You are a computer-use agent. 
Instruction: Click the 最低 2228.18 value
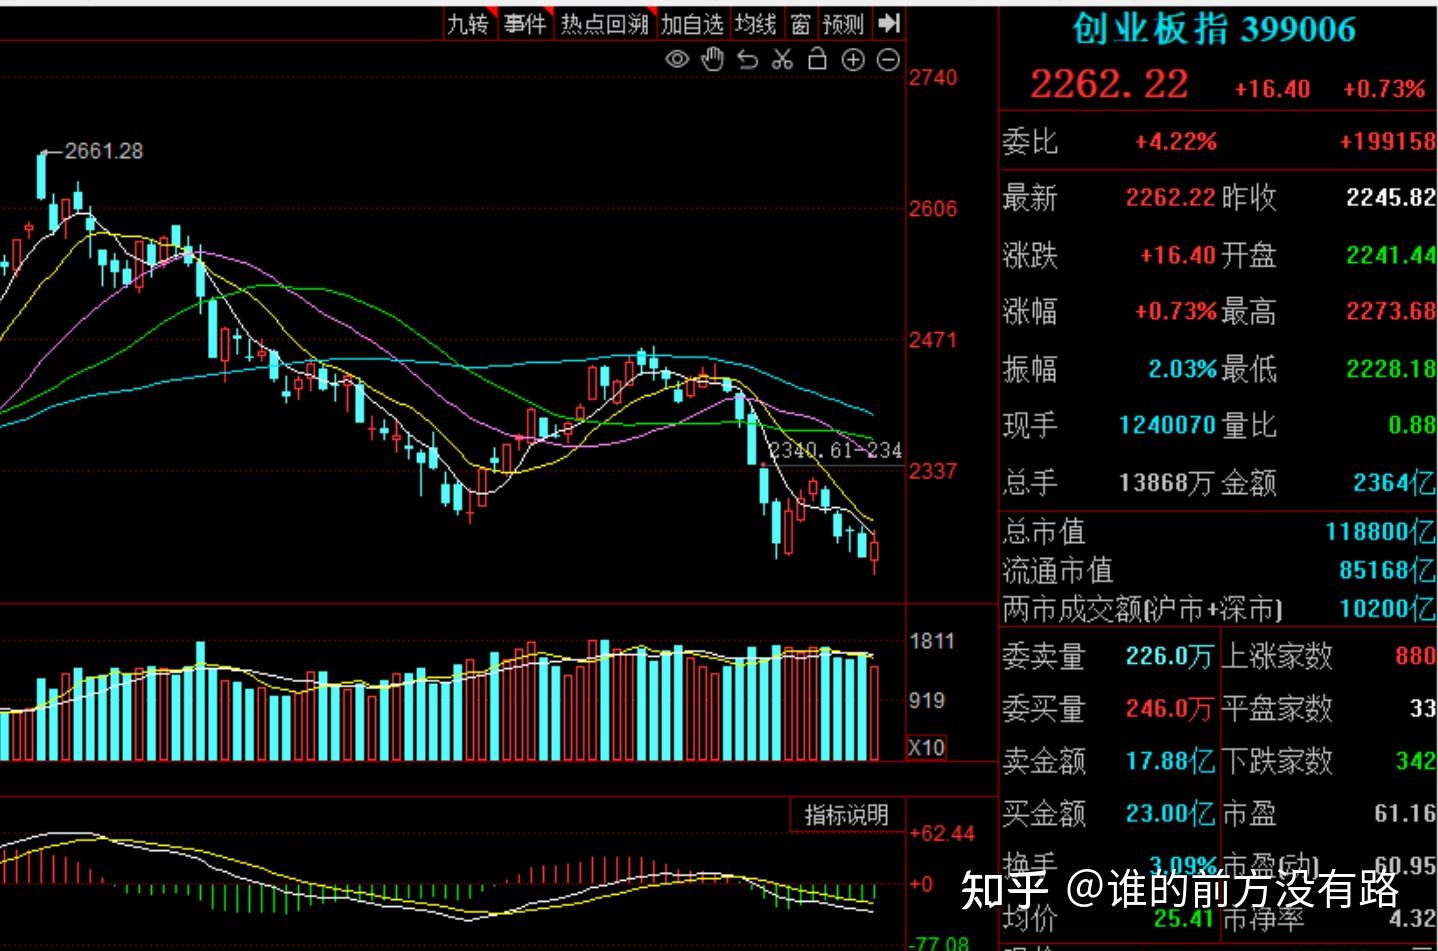1391,368
